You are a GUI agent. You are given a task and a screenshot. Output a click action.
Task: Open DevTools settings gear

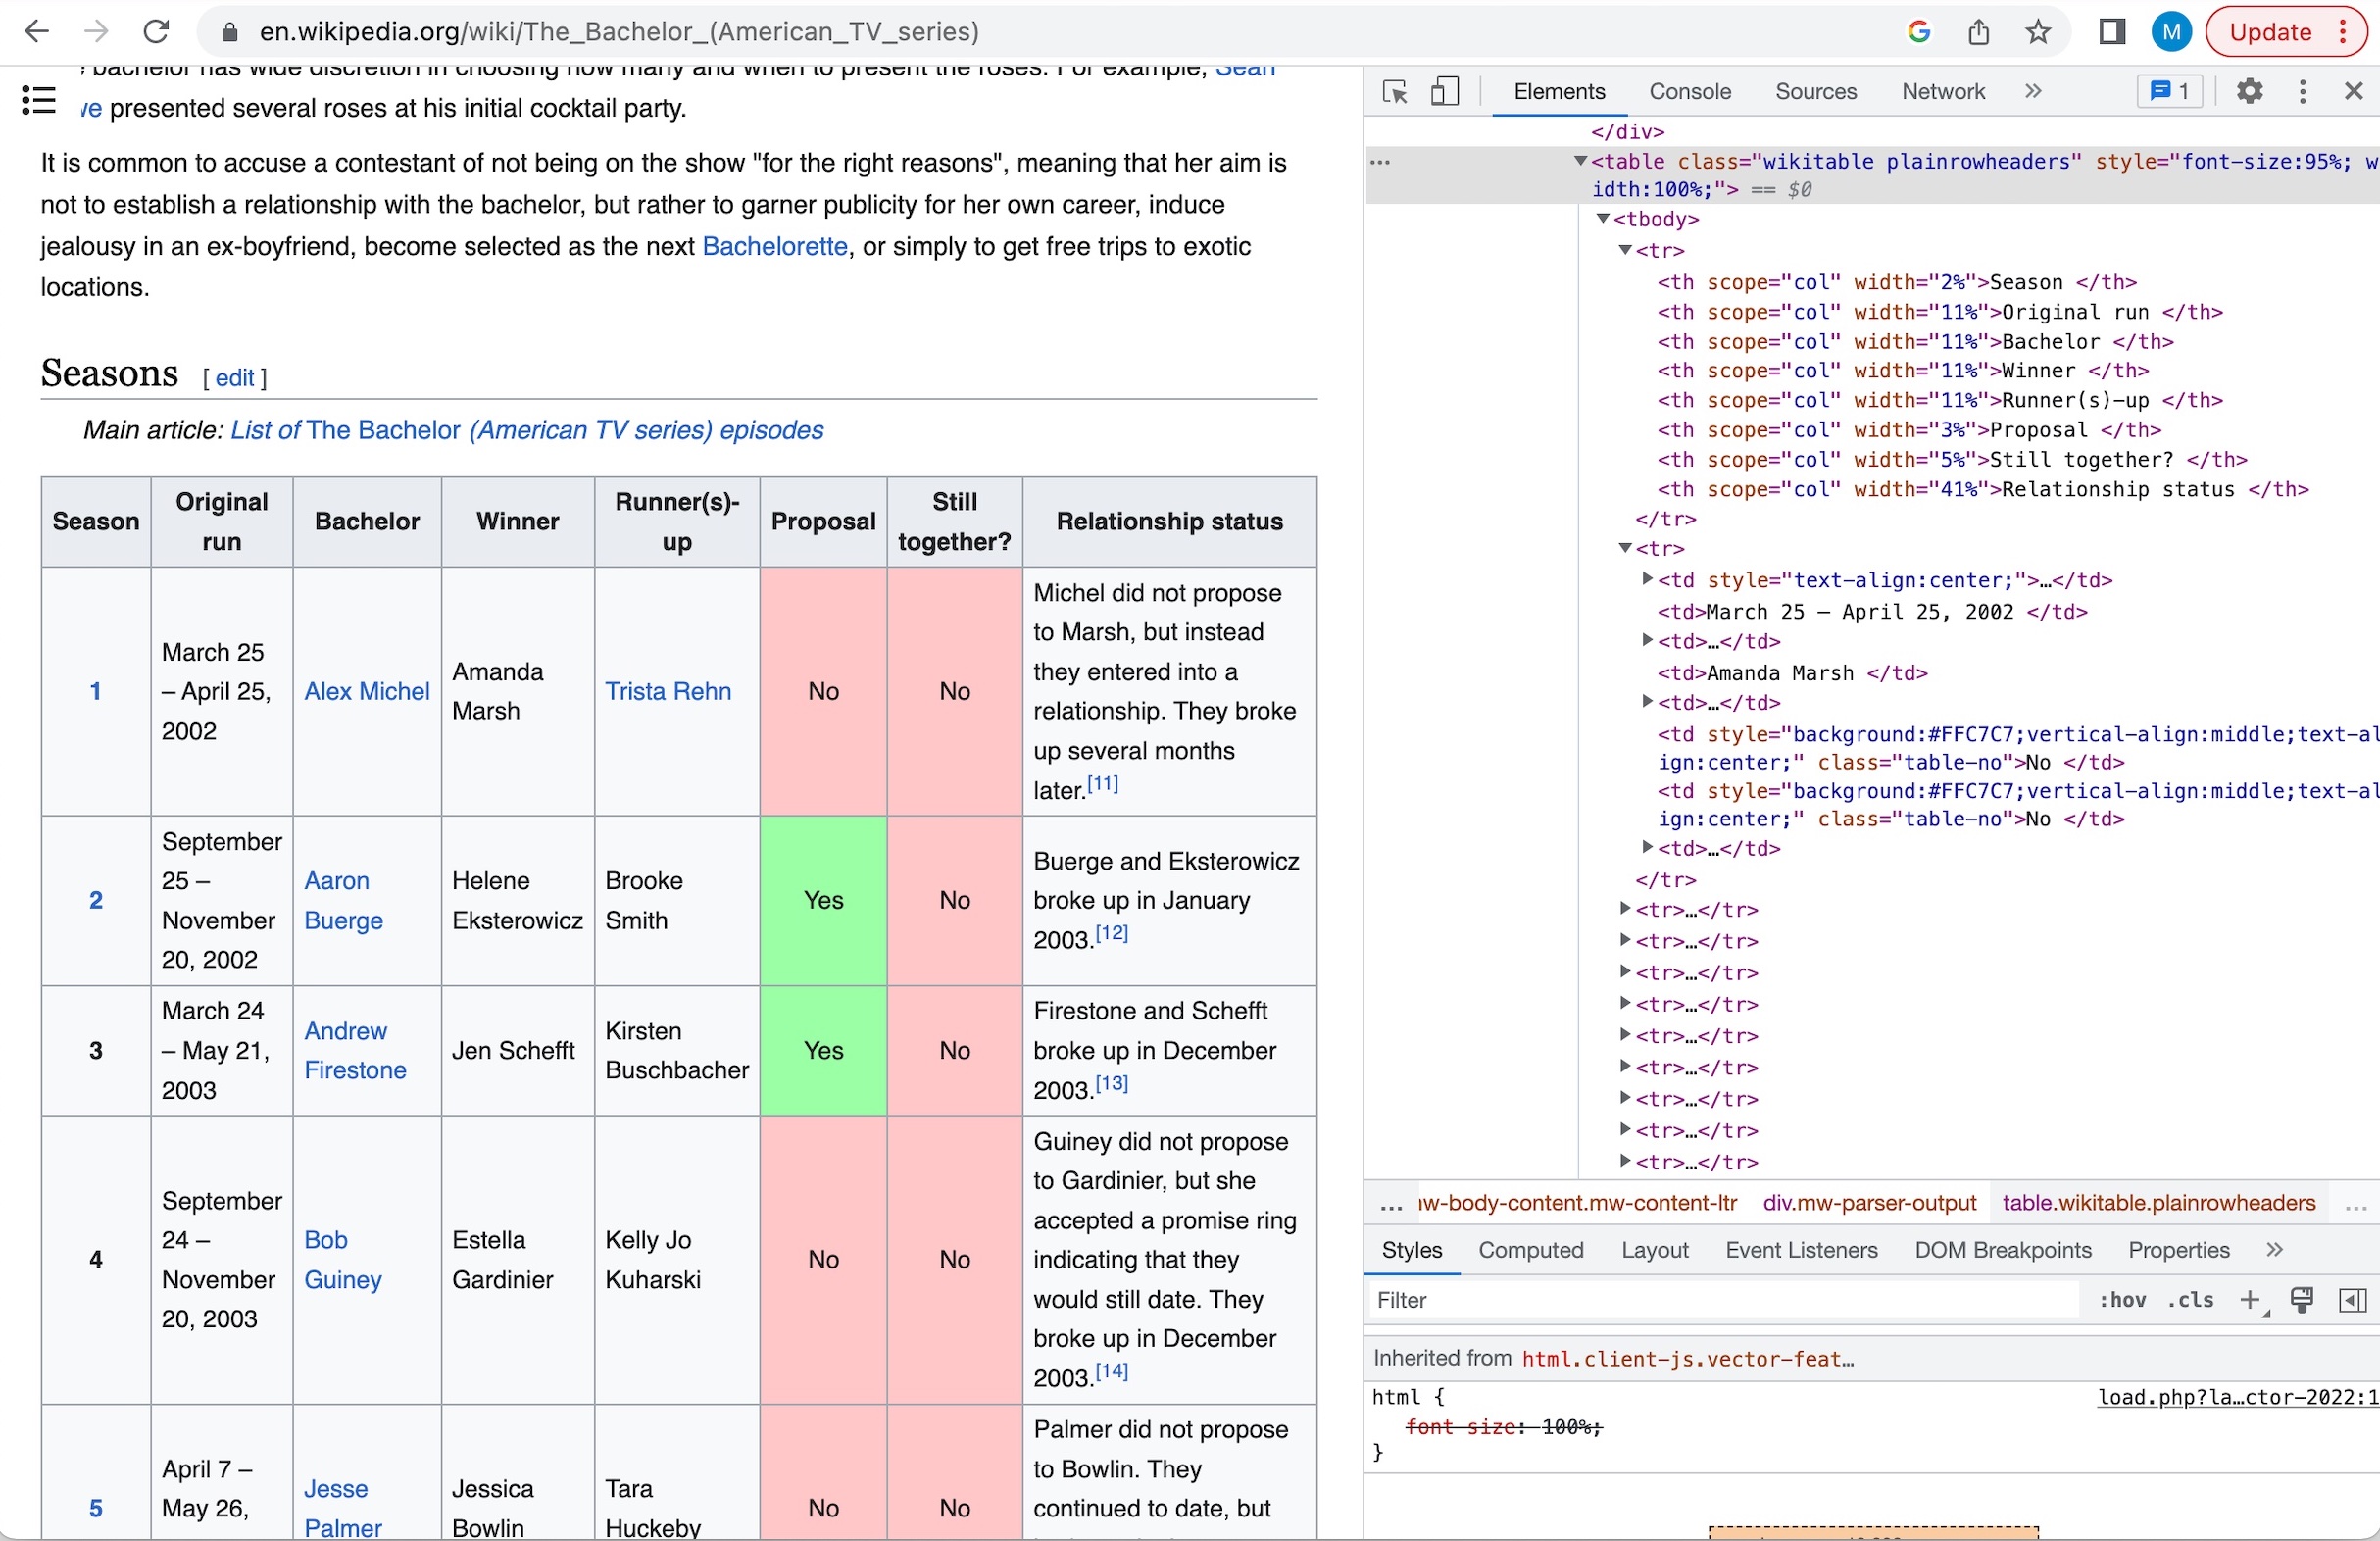(x=2249, y=92)
